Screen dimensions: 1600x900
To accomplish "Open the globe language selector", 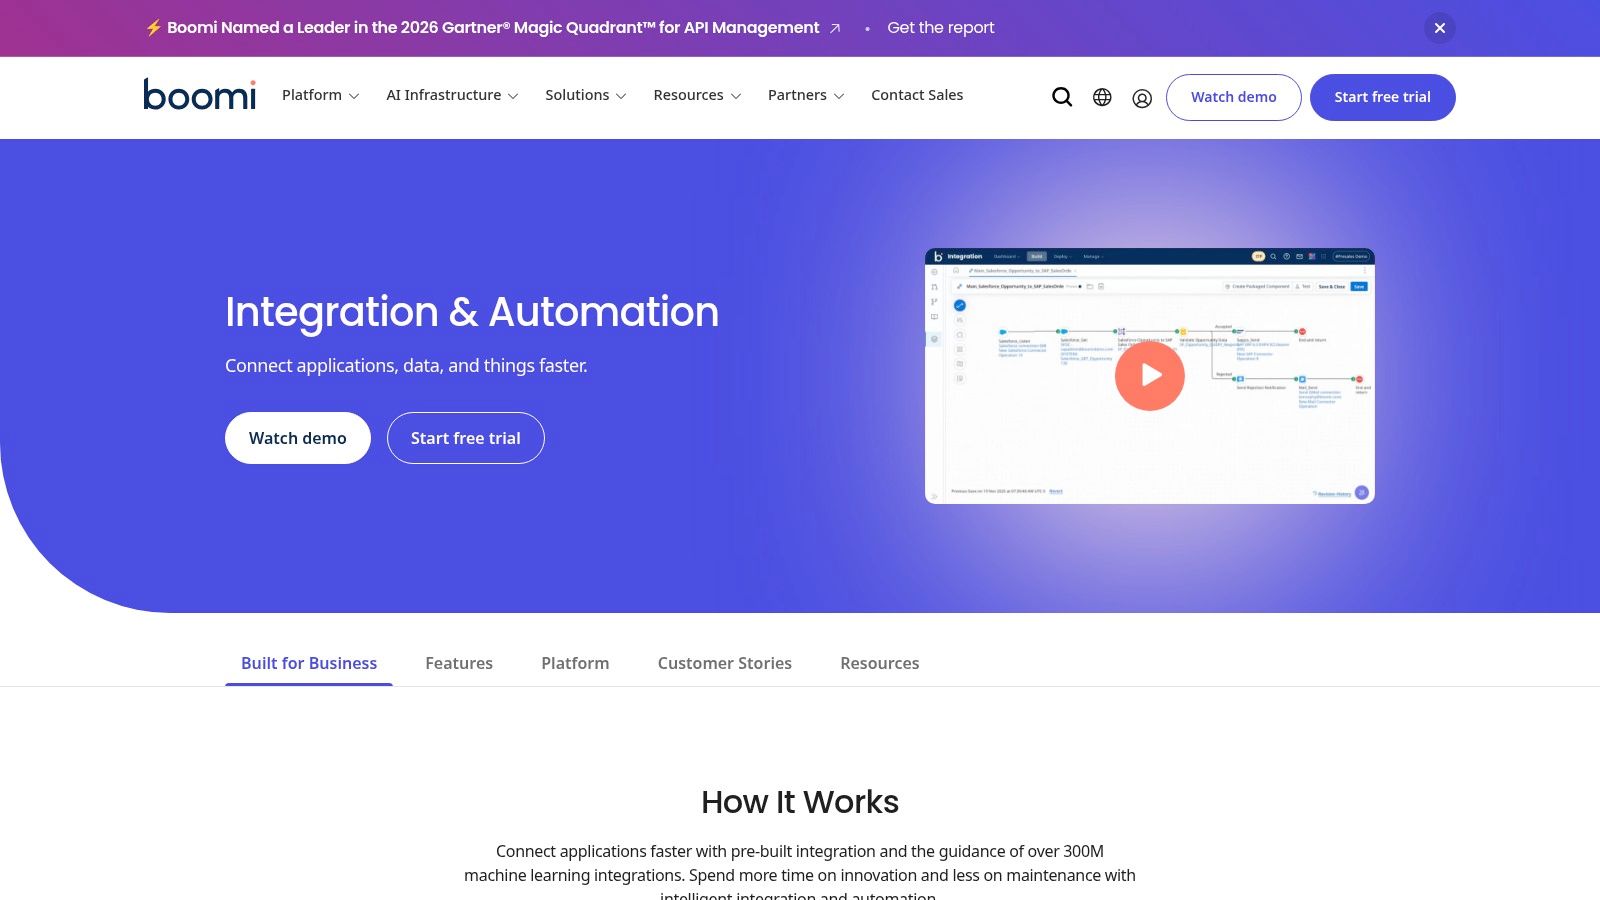I will click(1102, 97).
